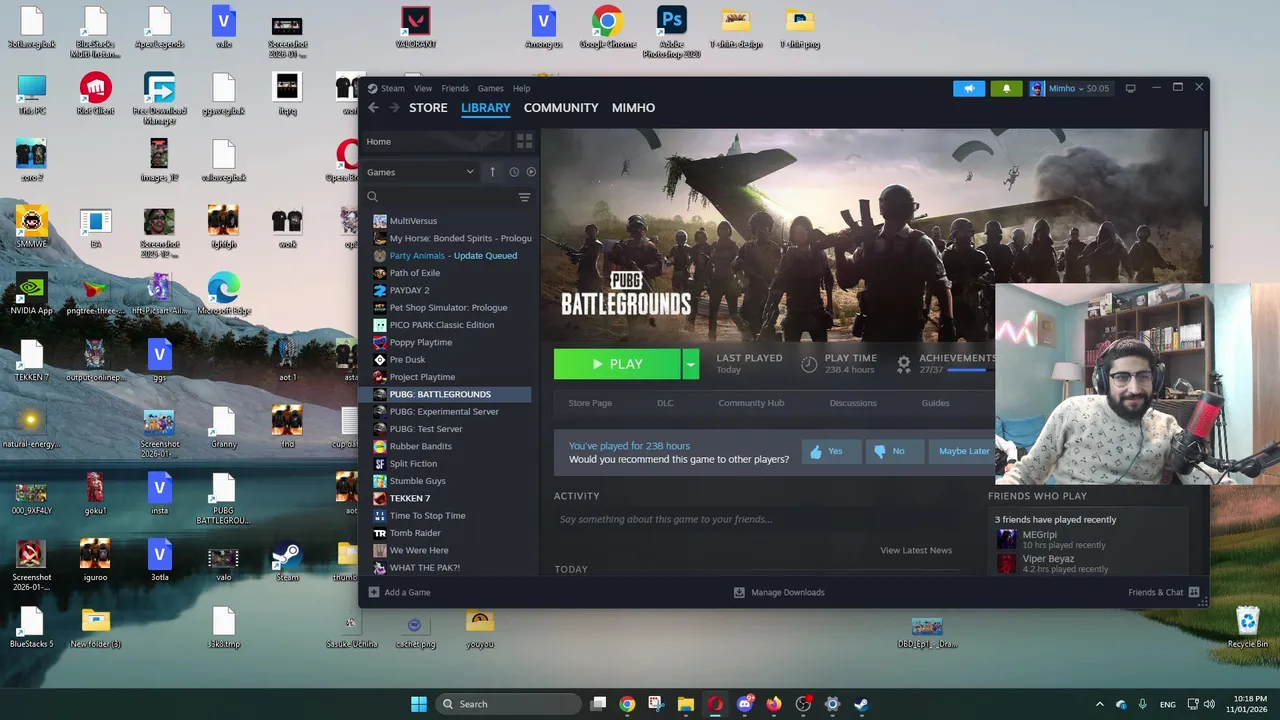Open VALORANT desktop shortcut

416,28
